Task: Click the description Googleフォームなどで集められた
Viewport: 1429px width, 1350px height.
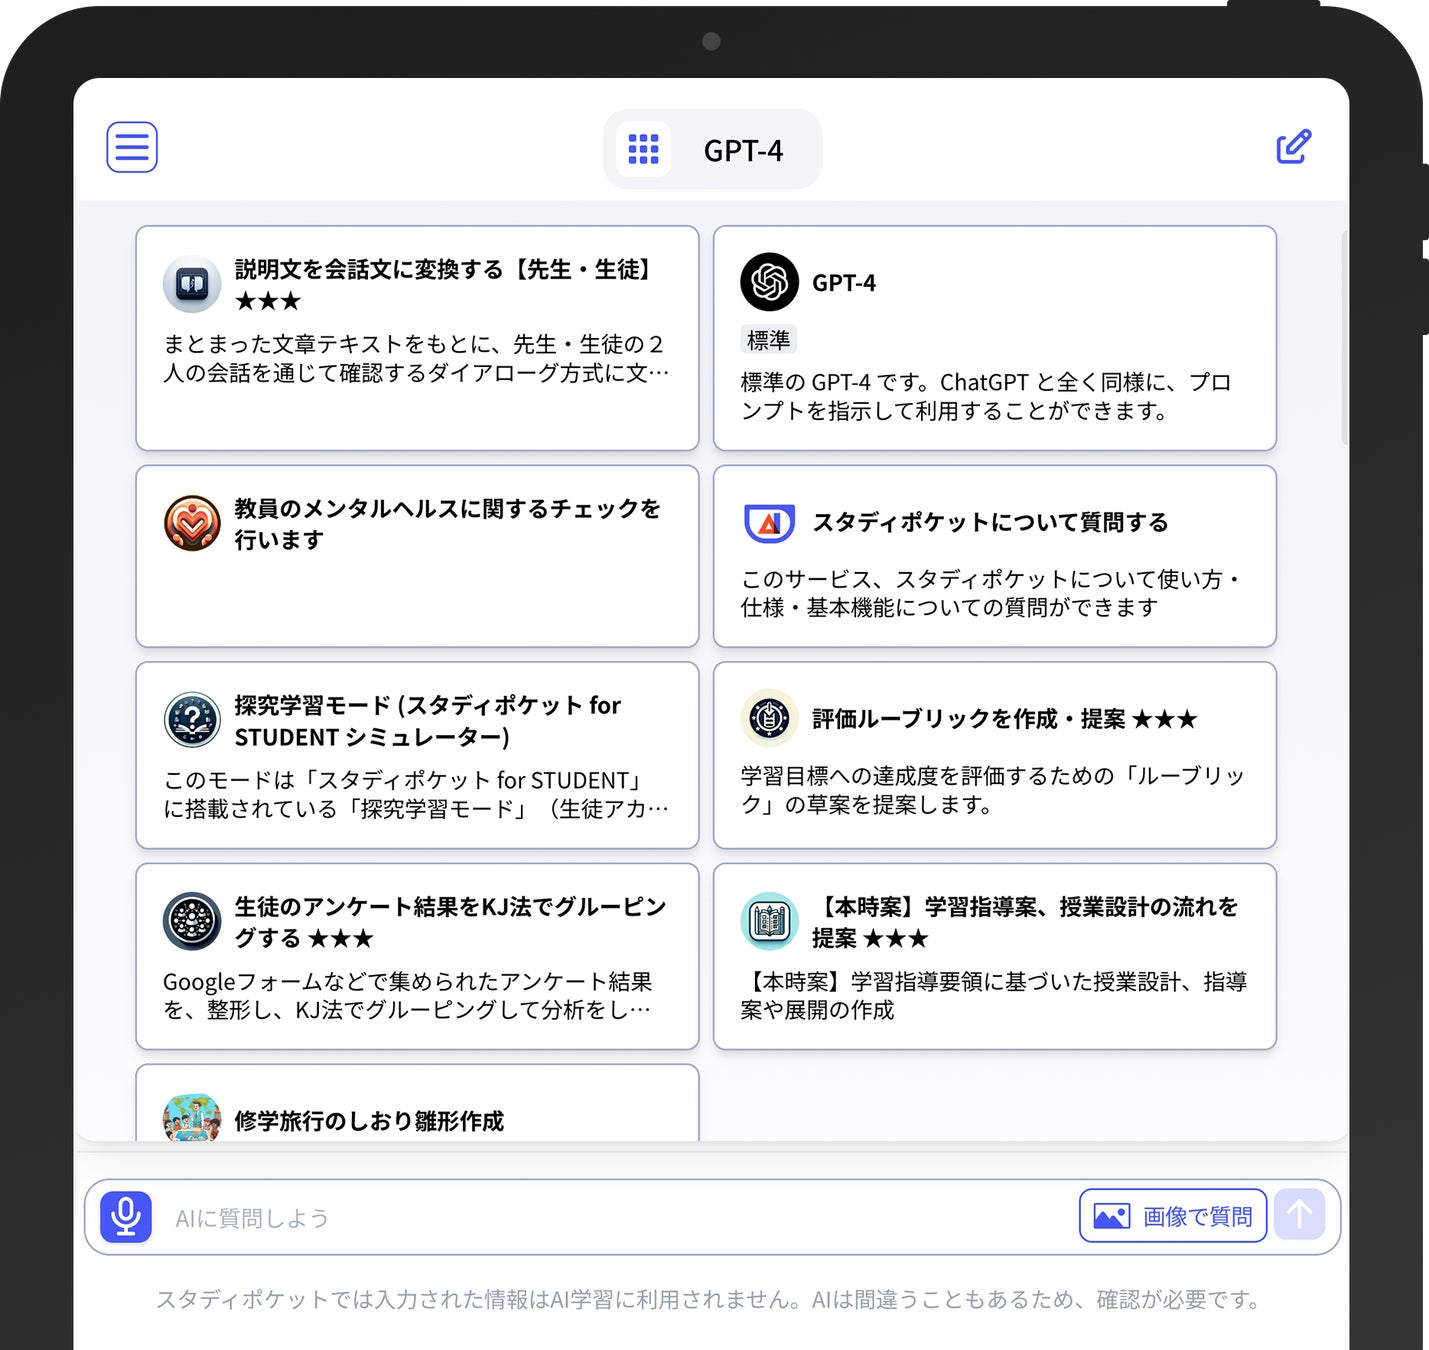Action: point(408,995)
